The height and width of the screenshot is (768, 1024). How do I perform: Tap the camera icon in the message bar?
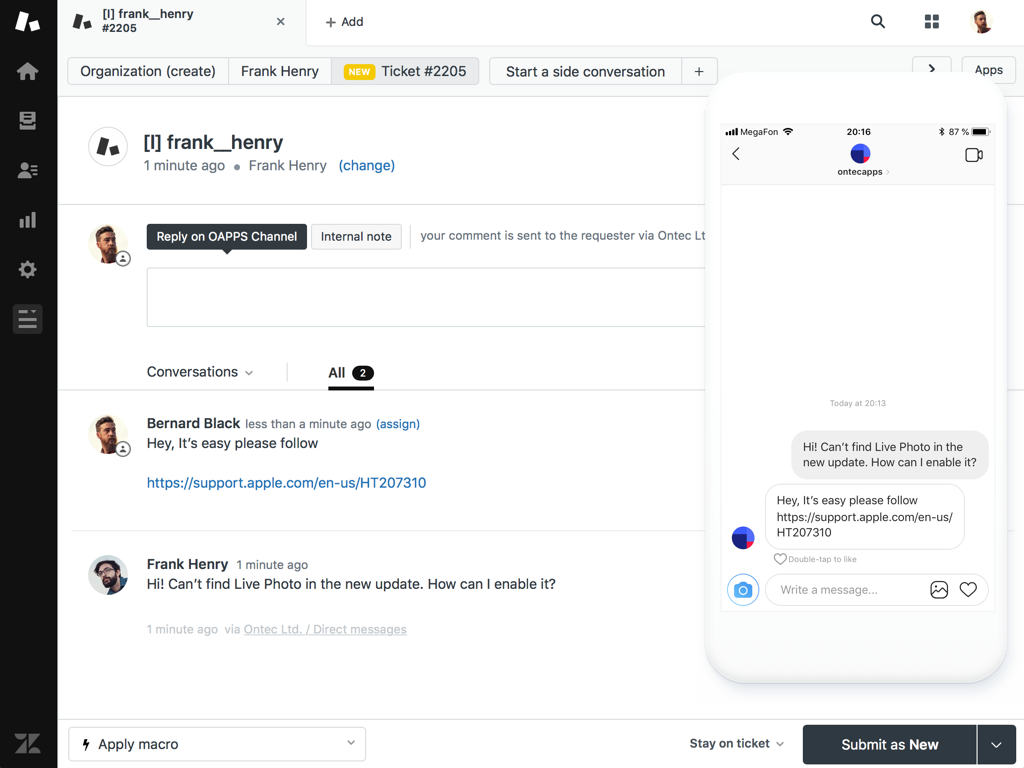743,590
